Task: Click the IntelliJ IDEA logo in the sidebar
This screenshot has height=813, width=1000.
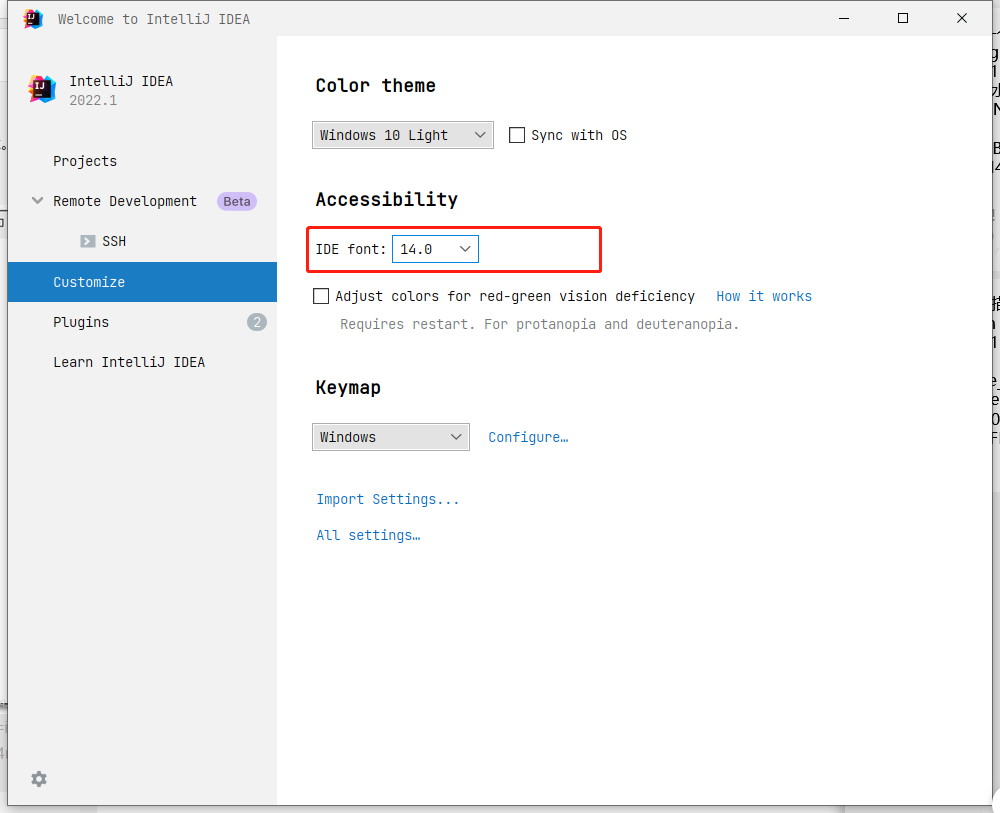Action: click(x=42, y=89)
